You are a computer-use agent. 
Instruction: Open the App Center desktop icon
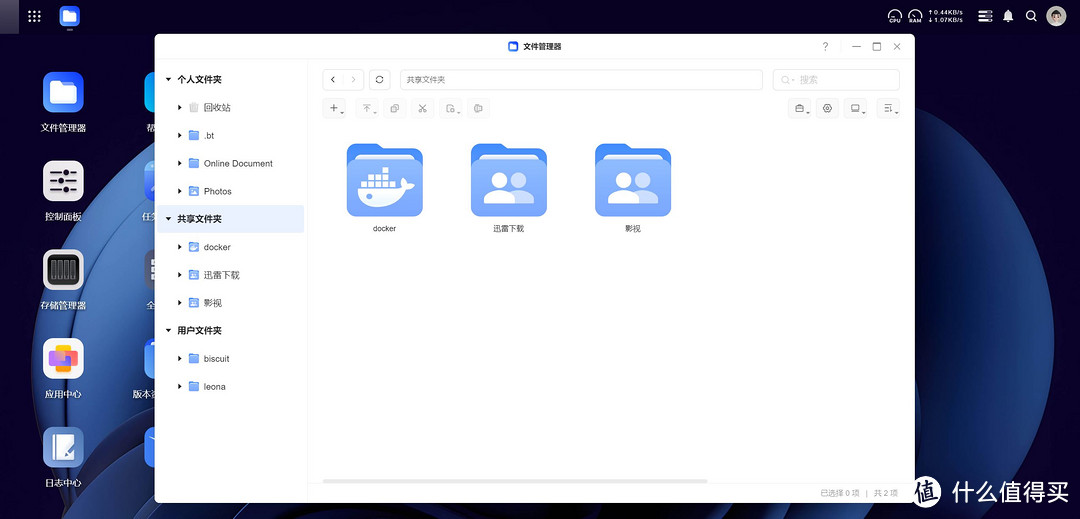tap(63, 359)
